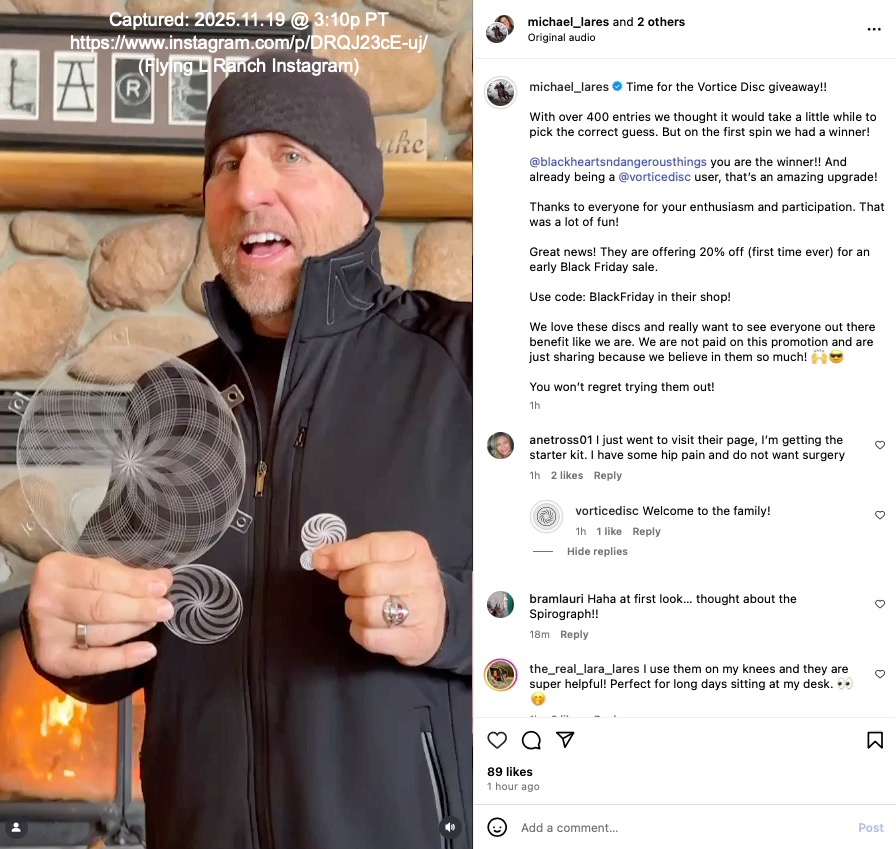Mute the video with the speaker icon
Viewport: 896px width, 849px height.
click(x=450, y=827)
